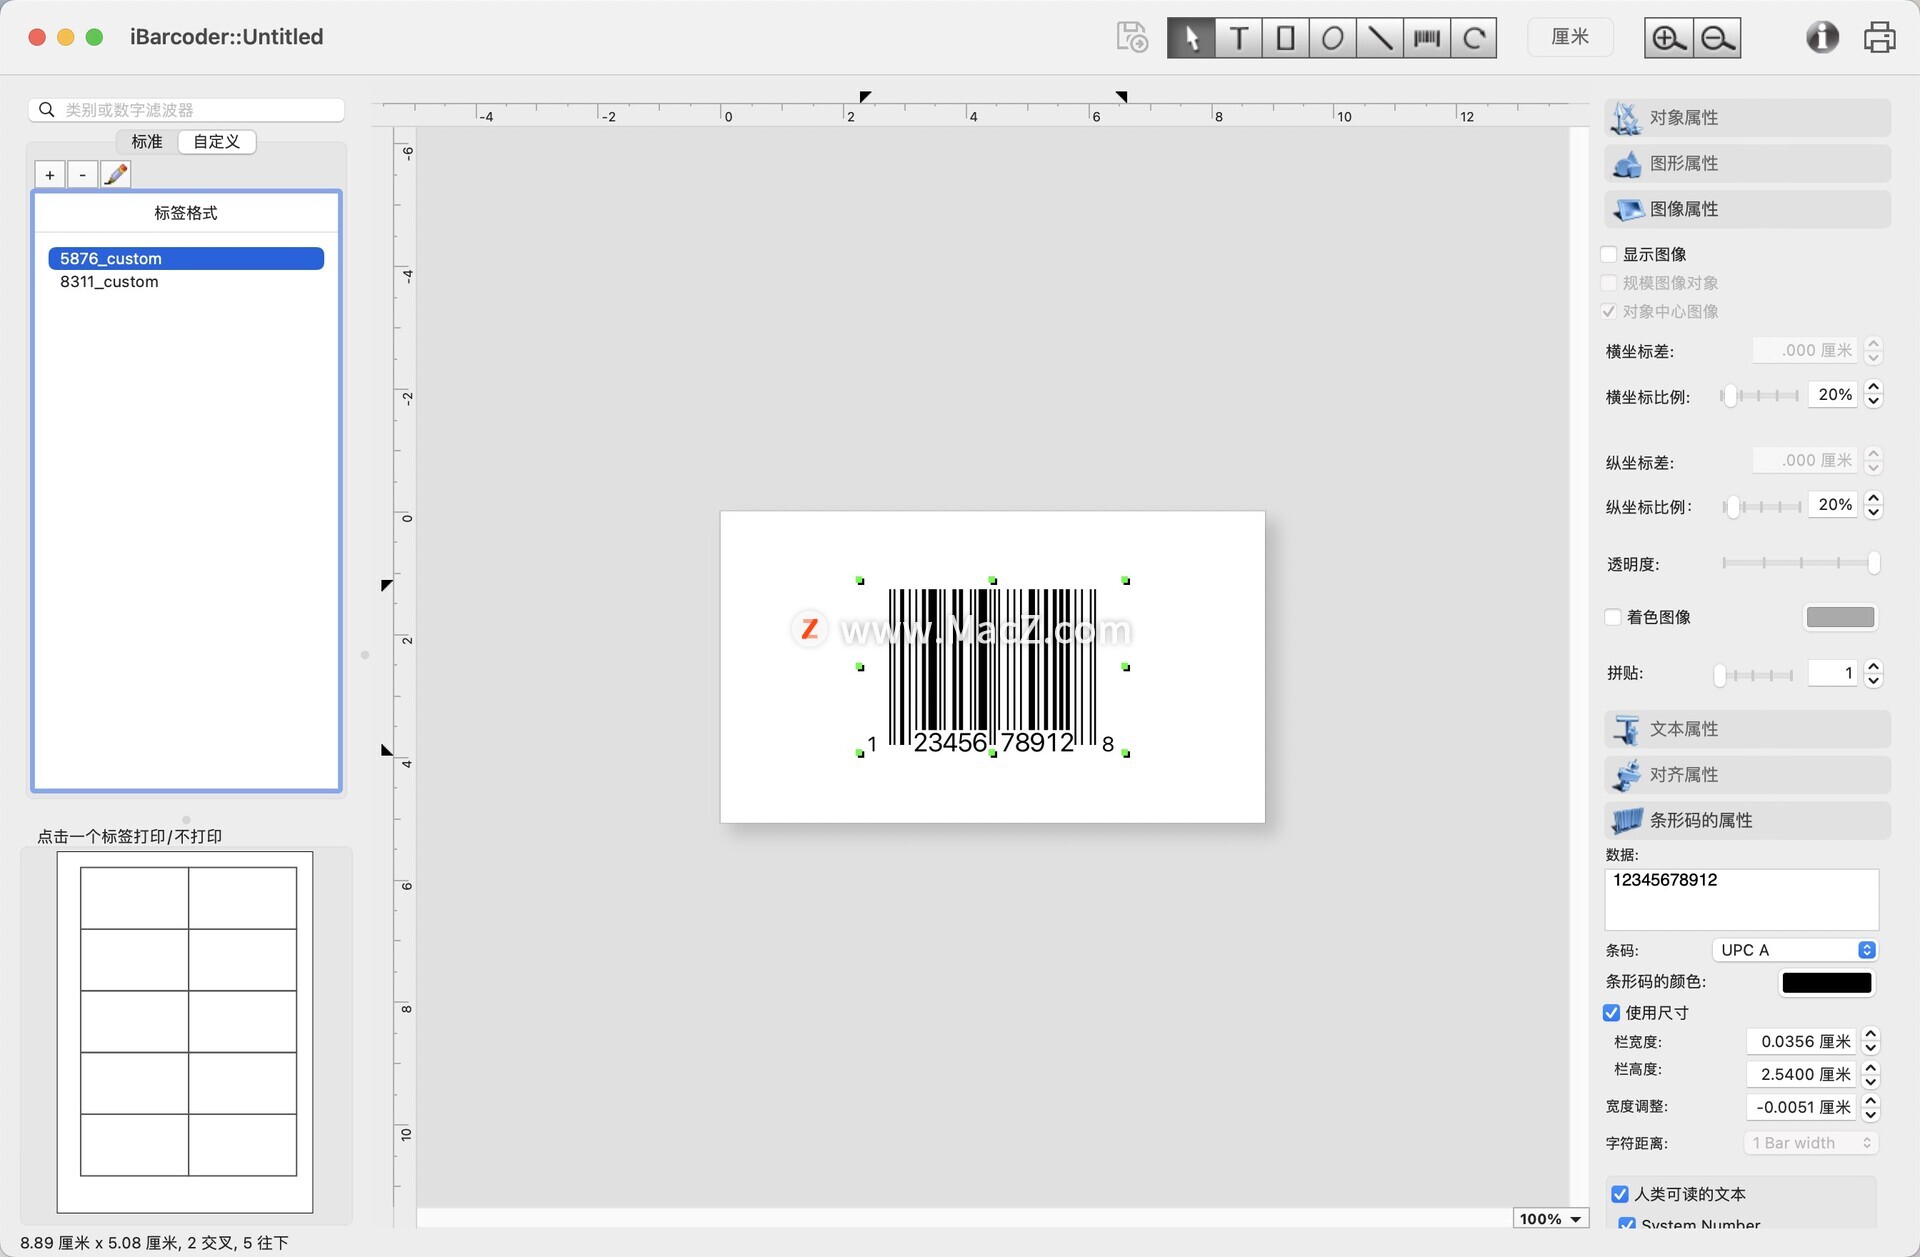
Task: Select the Rectangle tool
Action: (x=1285, y=38)
